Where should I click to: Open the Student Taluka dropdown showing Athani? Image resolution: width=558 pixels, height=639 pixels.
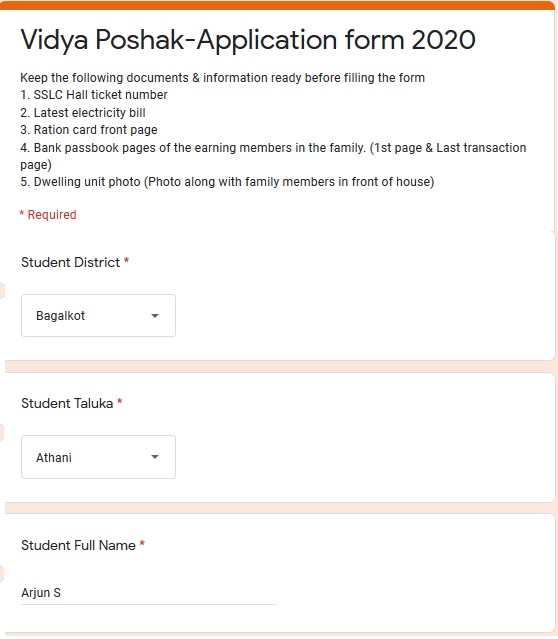(98, 456)
